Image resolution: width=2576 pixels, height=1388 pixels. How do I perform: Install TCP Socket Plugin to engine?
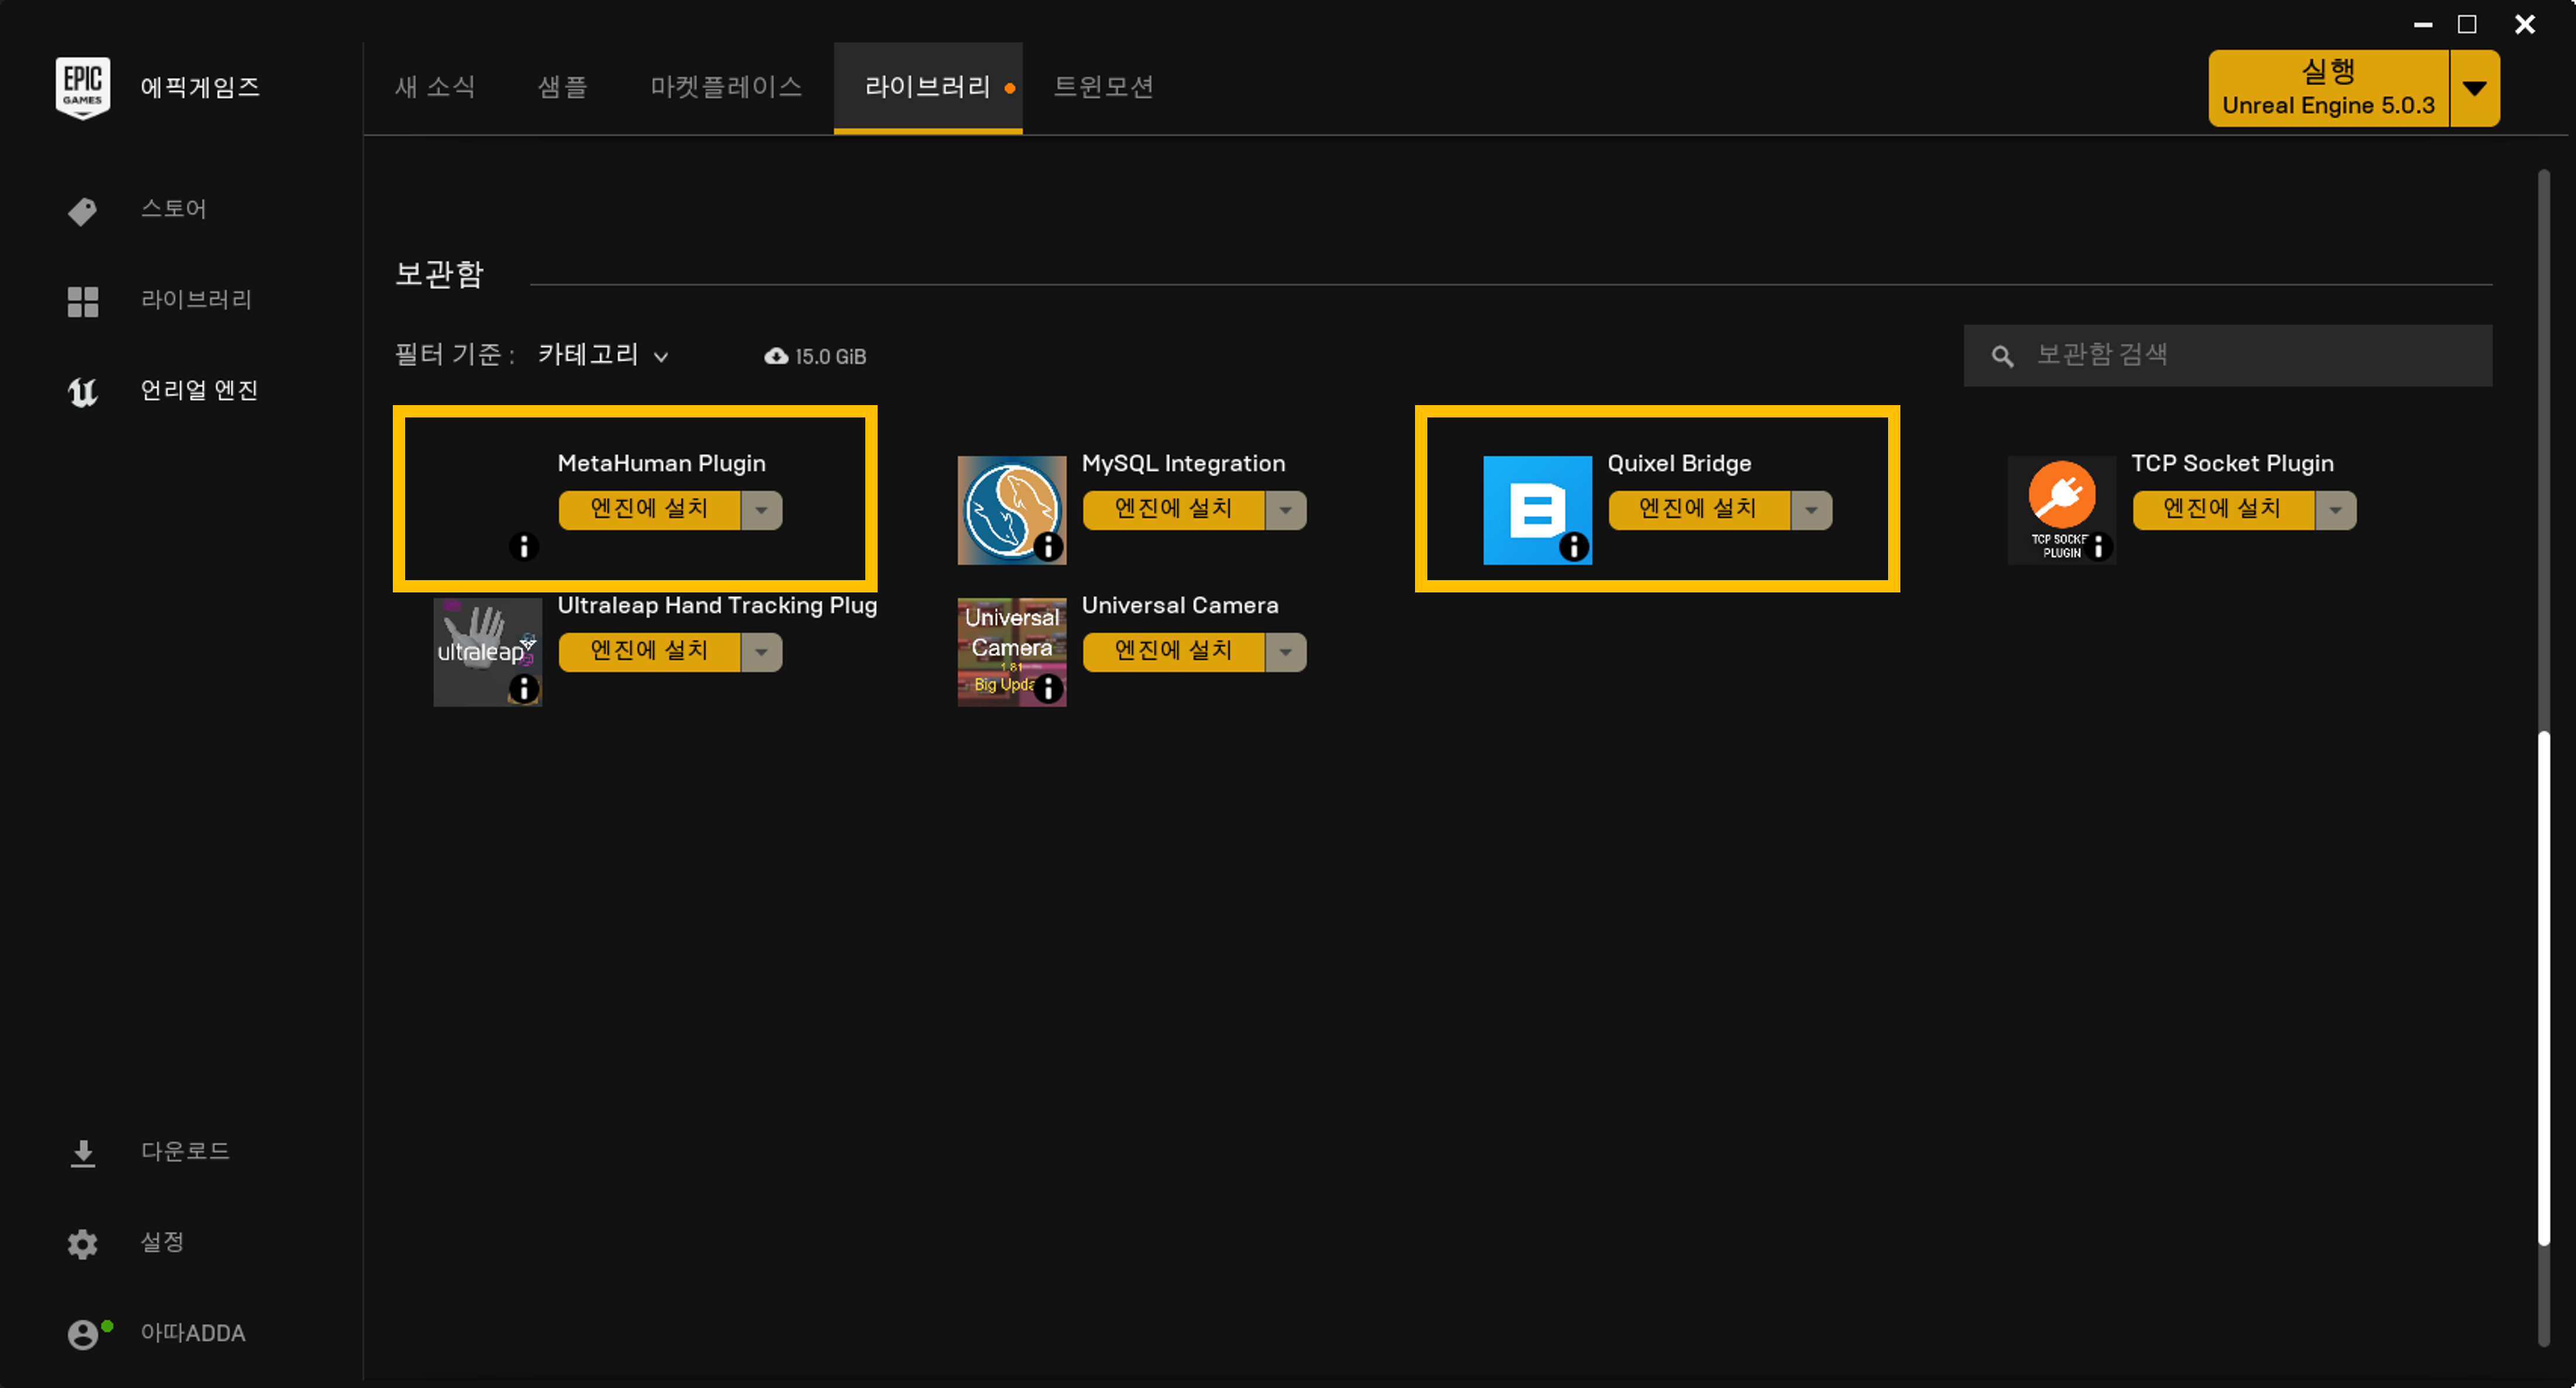(x=2223, y=510)
